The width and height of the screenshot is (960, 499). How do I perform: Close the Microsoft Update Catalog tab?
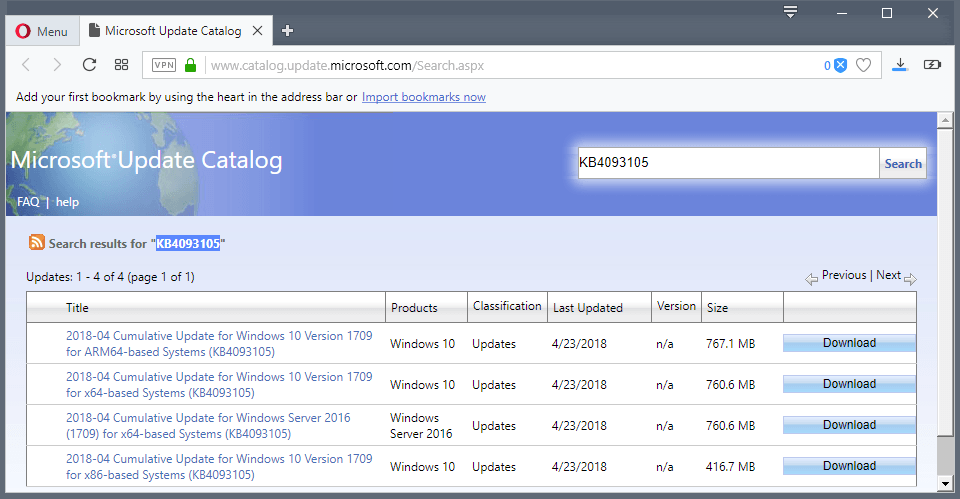(258, 31)
